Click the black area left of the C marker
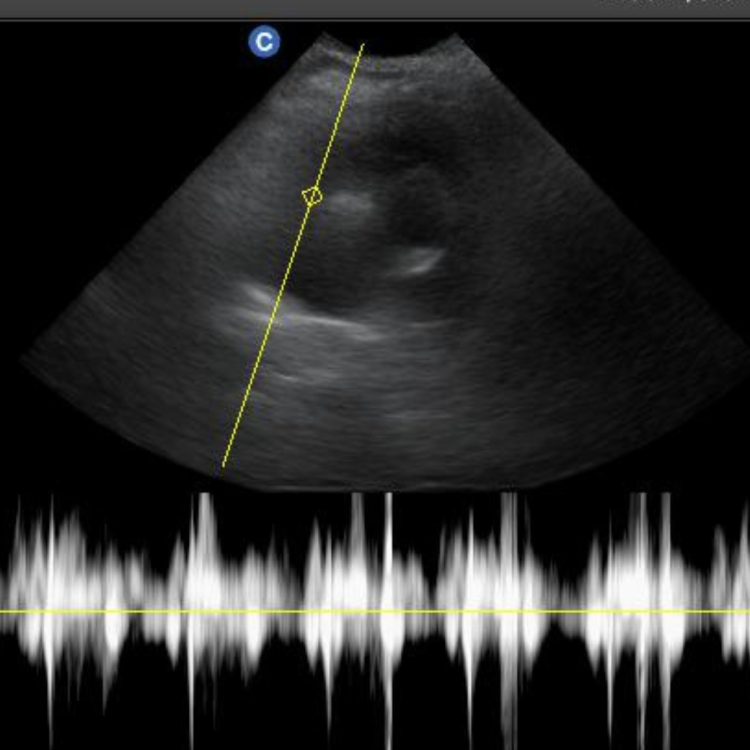 [120, 60]
